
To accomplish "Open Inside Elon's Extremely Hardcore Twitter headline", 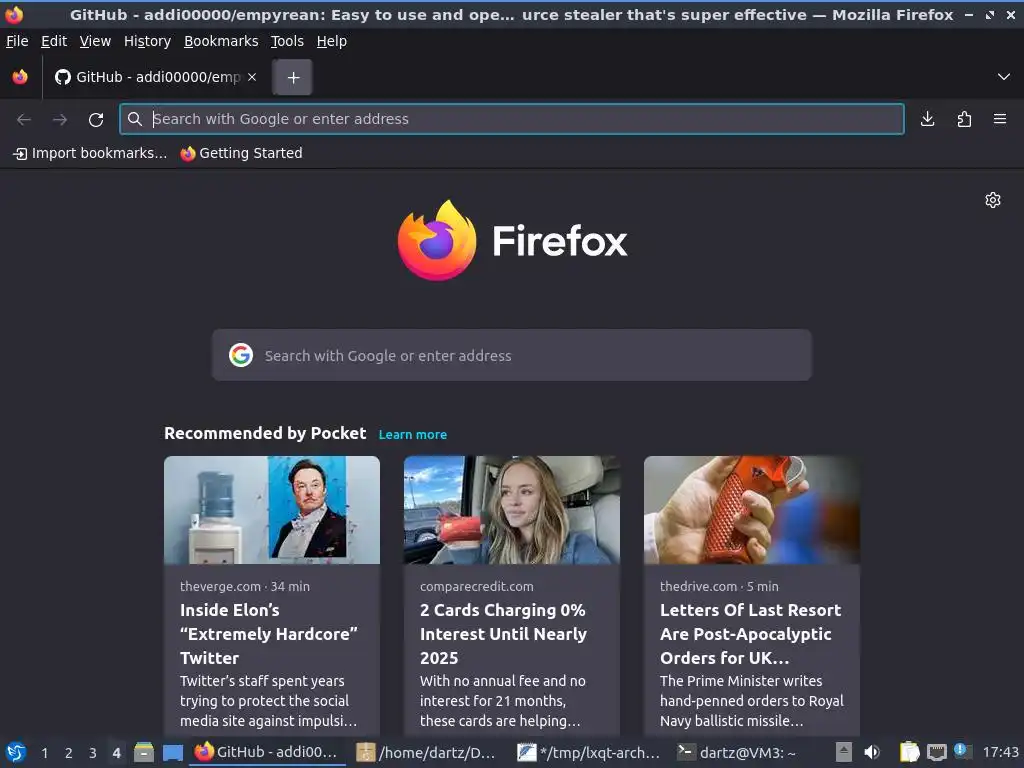I will [x=268, y=634].
